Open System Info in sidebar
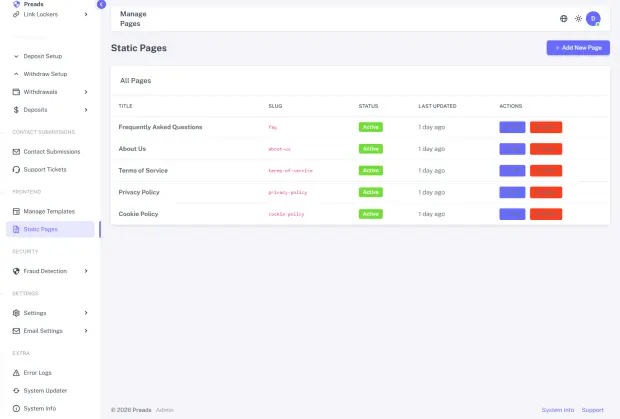620x419 pixels. pos(50,408)
